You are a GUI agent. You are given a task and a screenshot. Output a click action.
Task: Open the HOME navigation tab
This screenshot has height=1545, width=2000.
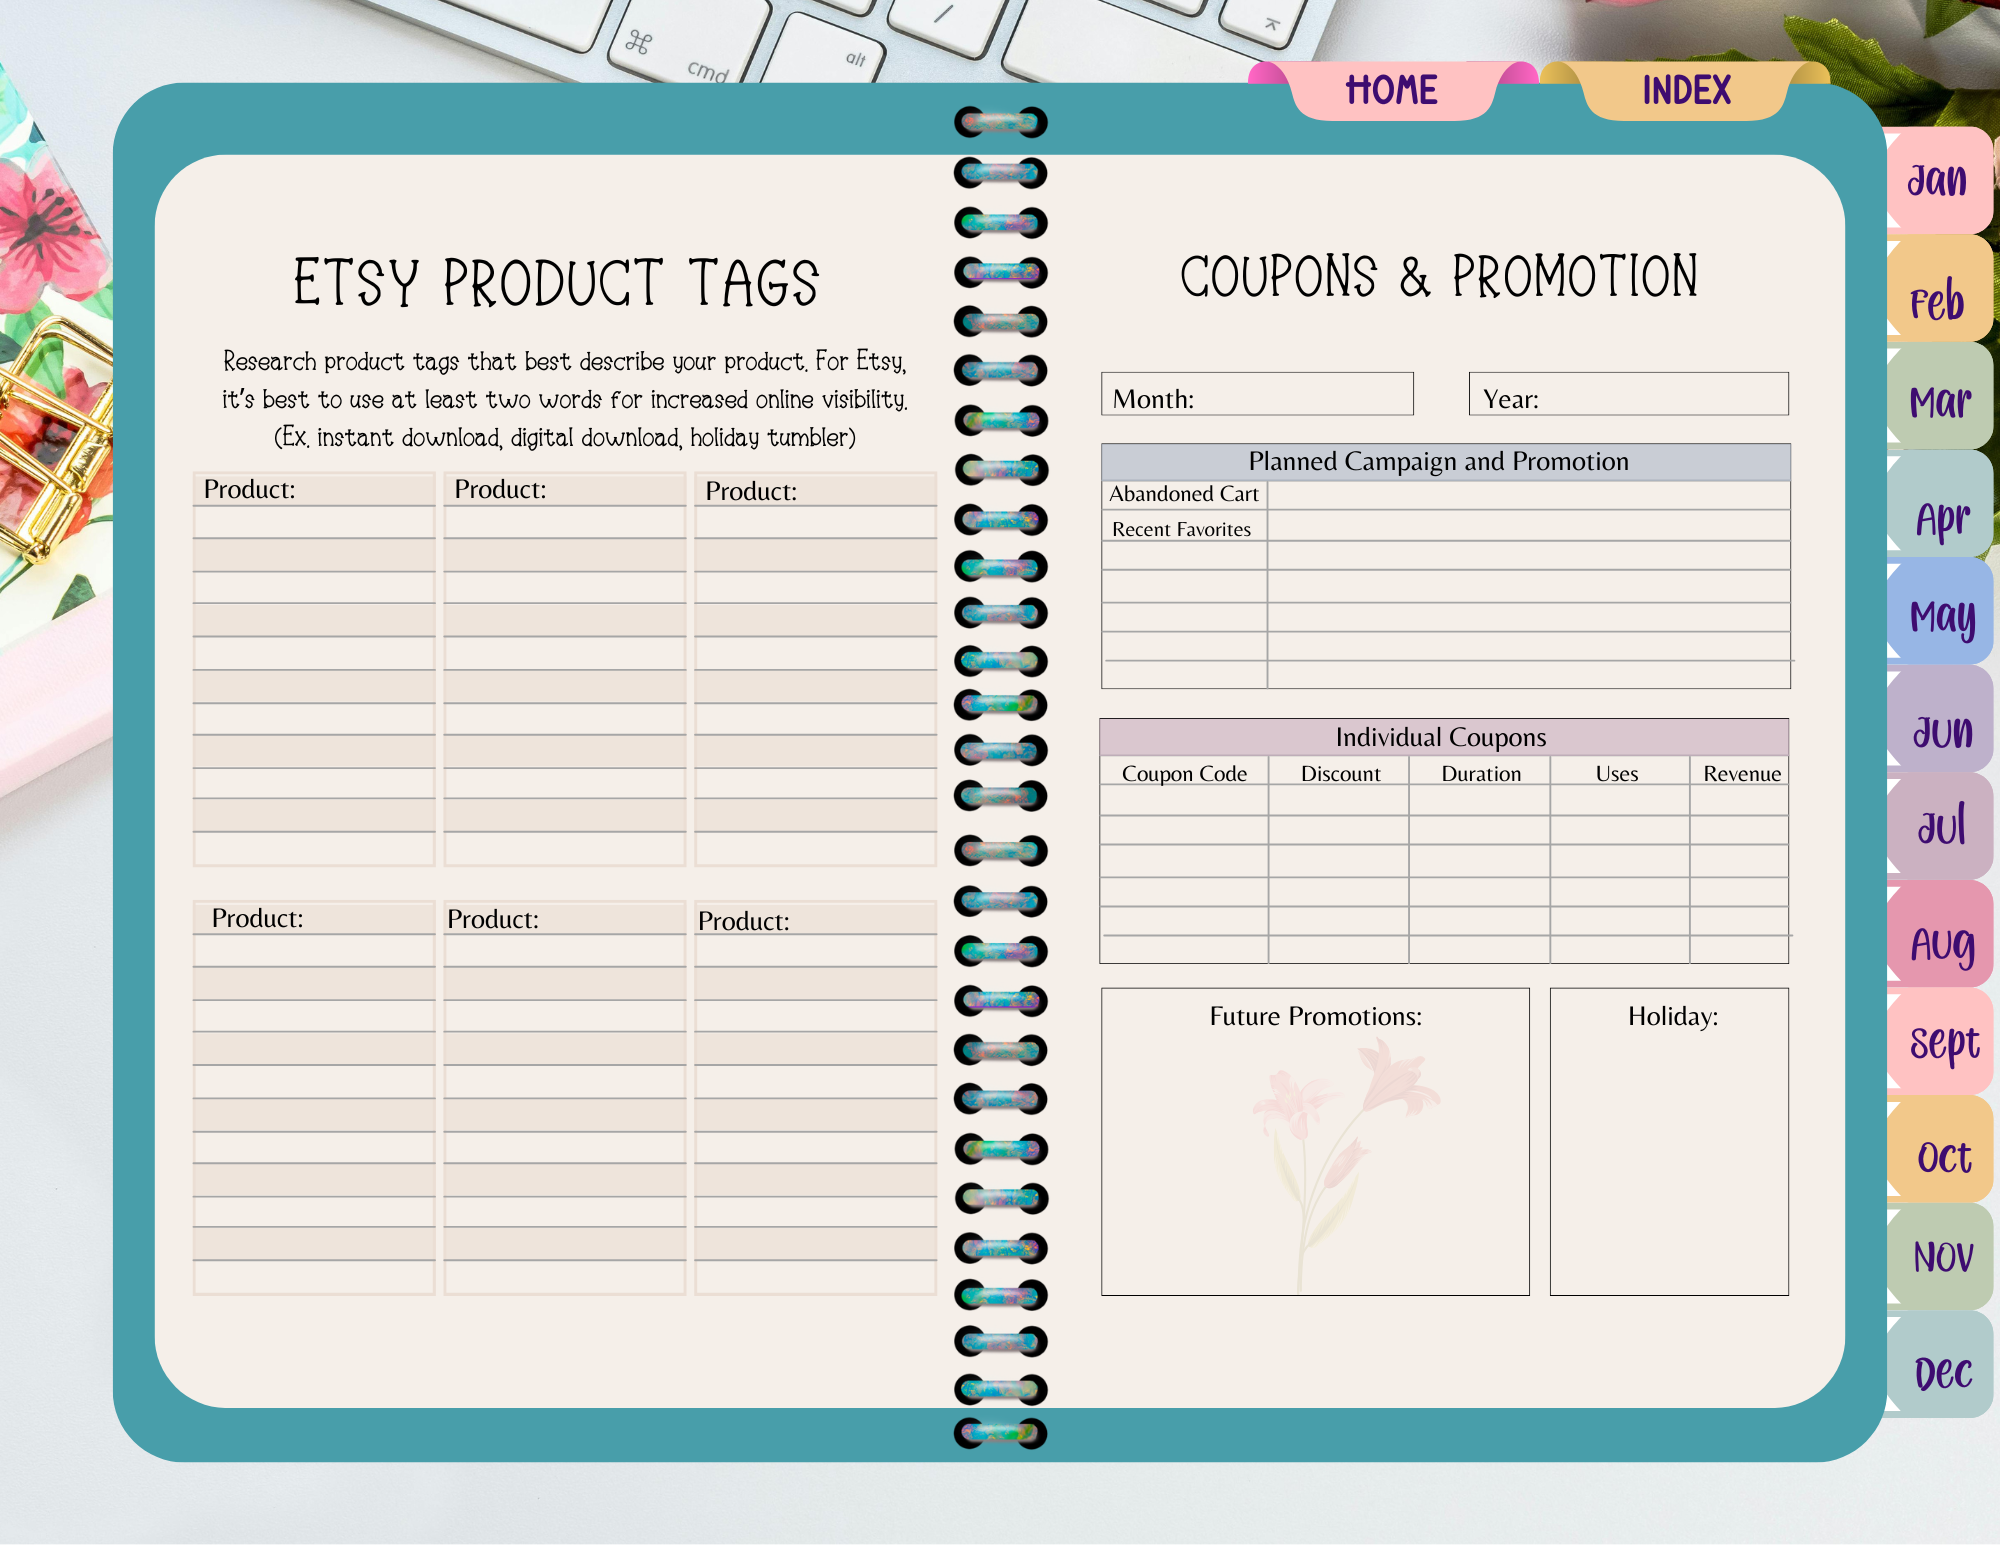tap(1393, 91)
